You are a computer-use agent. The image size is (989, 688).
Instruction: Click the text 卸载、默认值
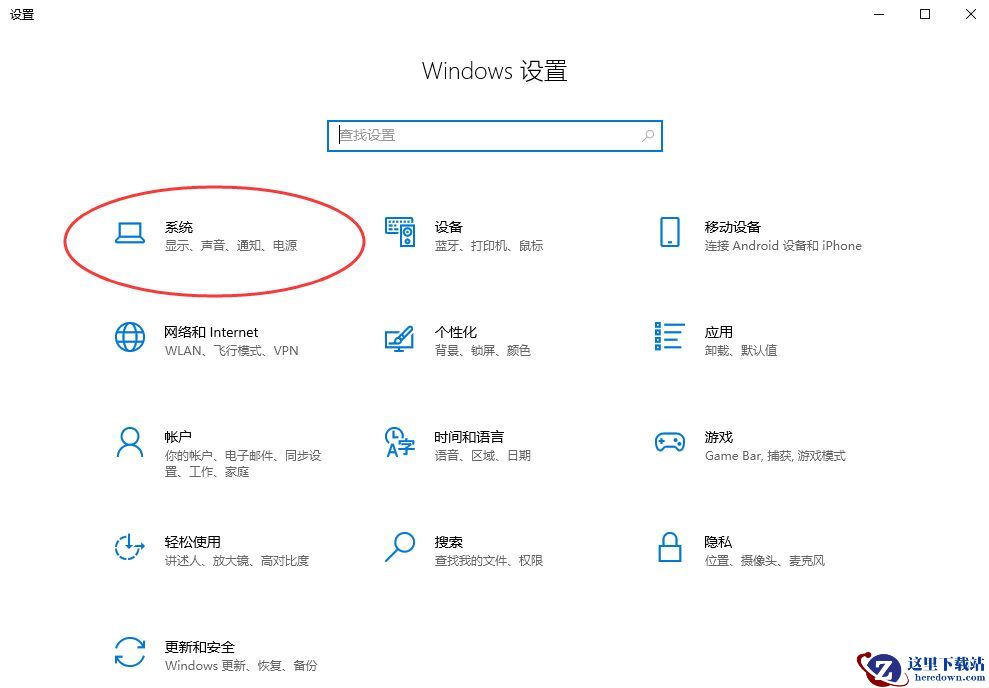pyautogui.click(x=740, y=351)
